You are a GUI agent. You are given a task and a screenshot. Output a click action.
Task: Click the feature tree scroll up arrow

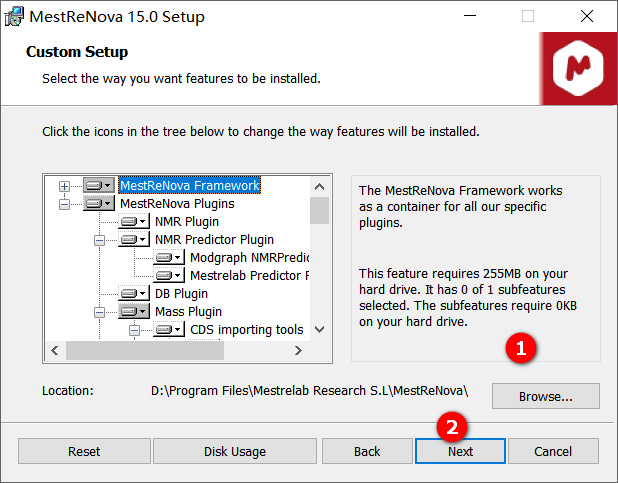click(x=320, y=186)
